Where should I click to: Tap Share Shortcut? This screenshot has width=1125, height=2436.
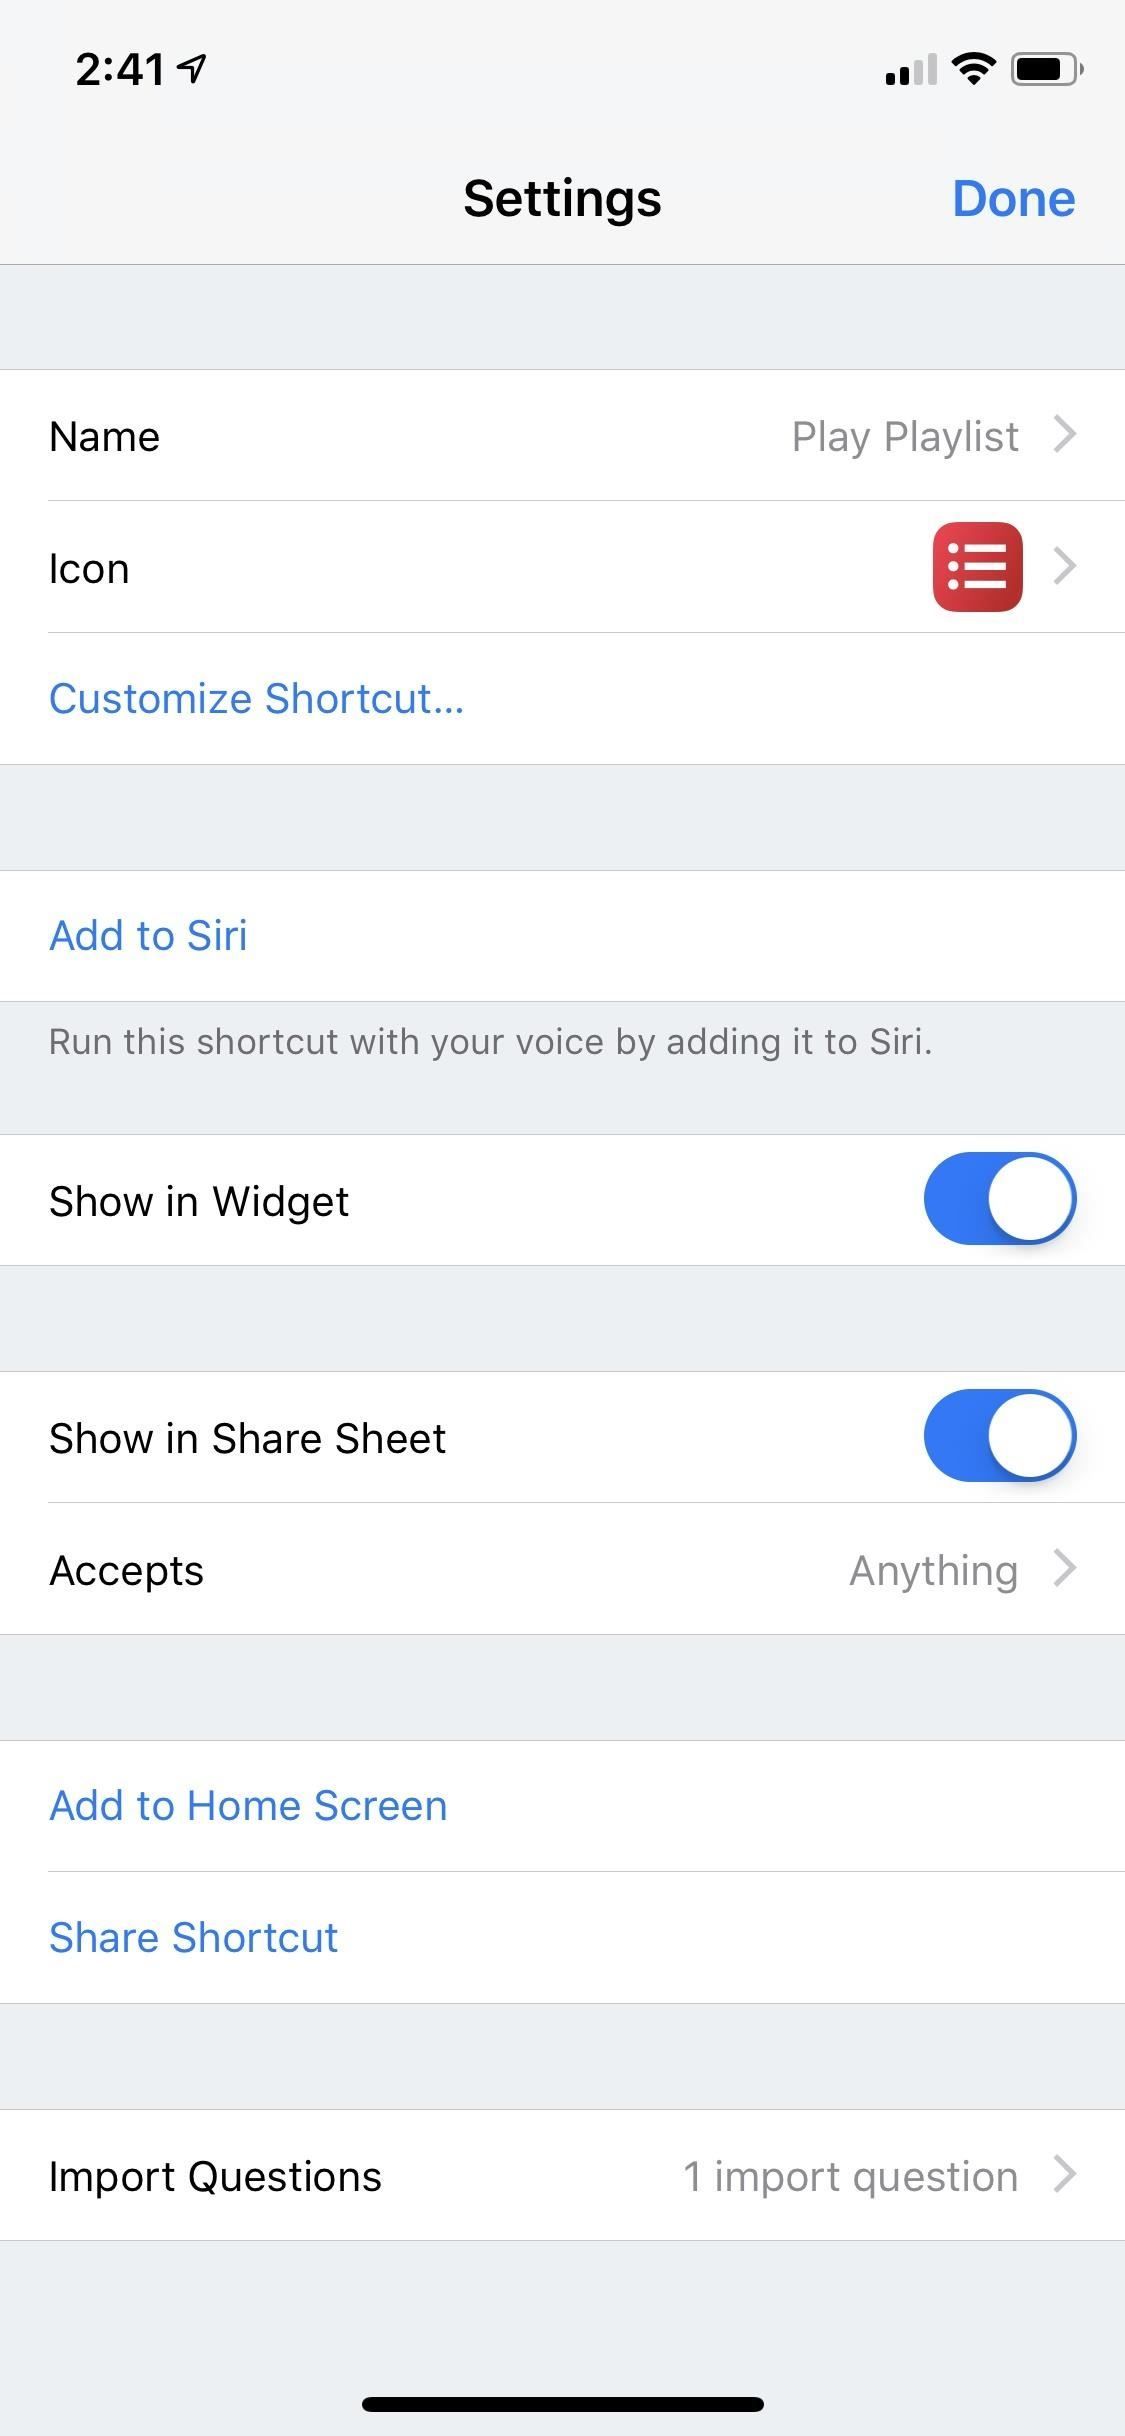[194, 1937]
